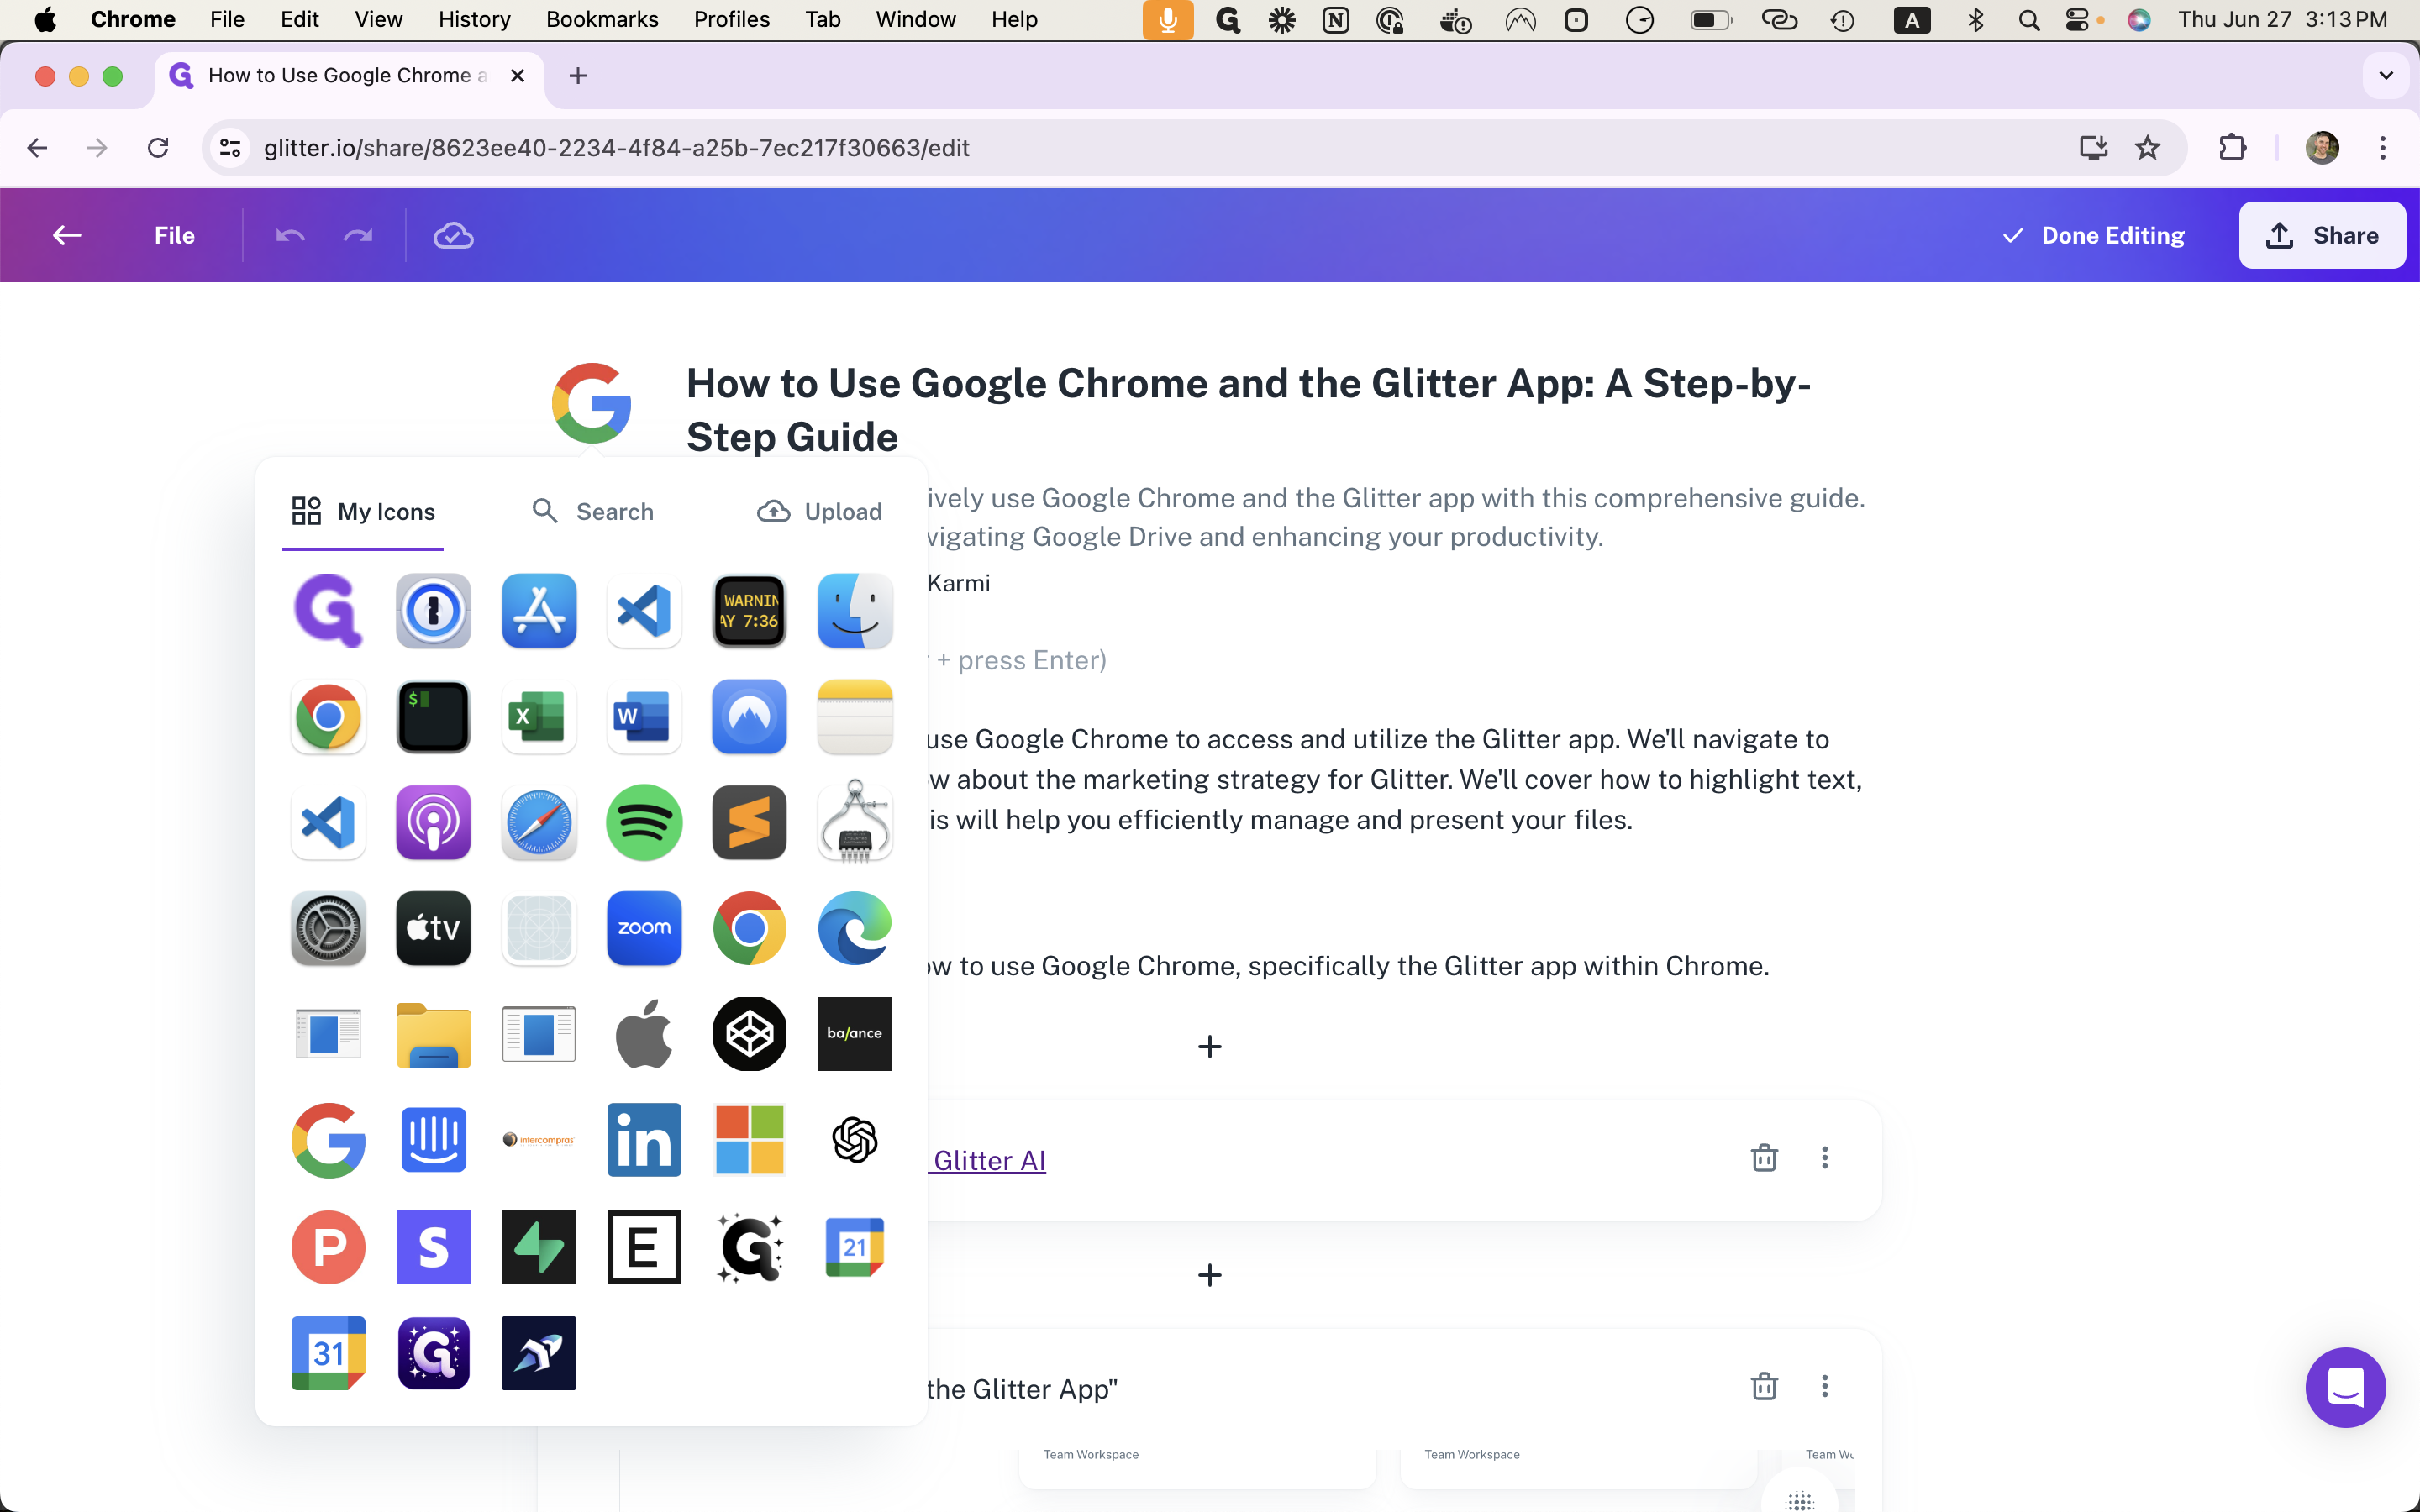This screenshot has height=1512, width=2420.
Task: Open Chrome extensions puzzle icon
Action: [2232, 148]
